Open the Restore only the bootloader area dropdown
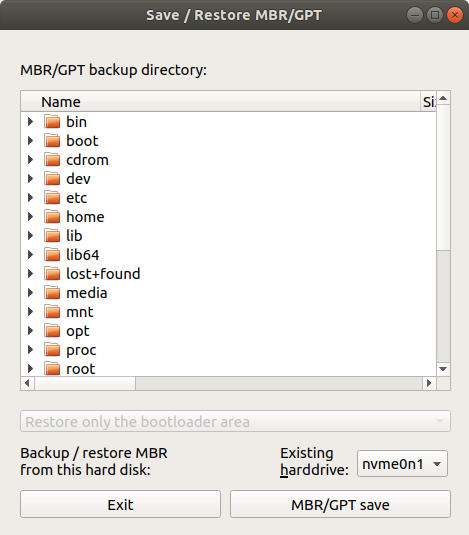The image size is (469, 535). [235, 421]
